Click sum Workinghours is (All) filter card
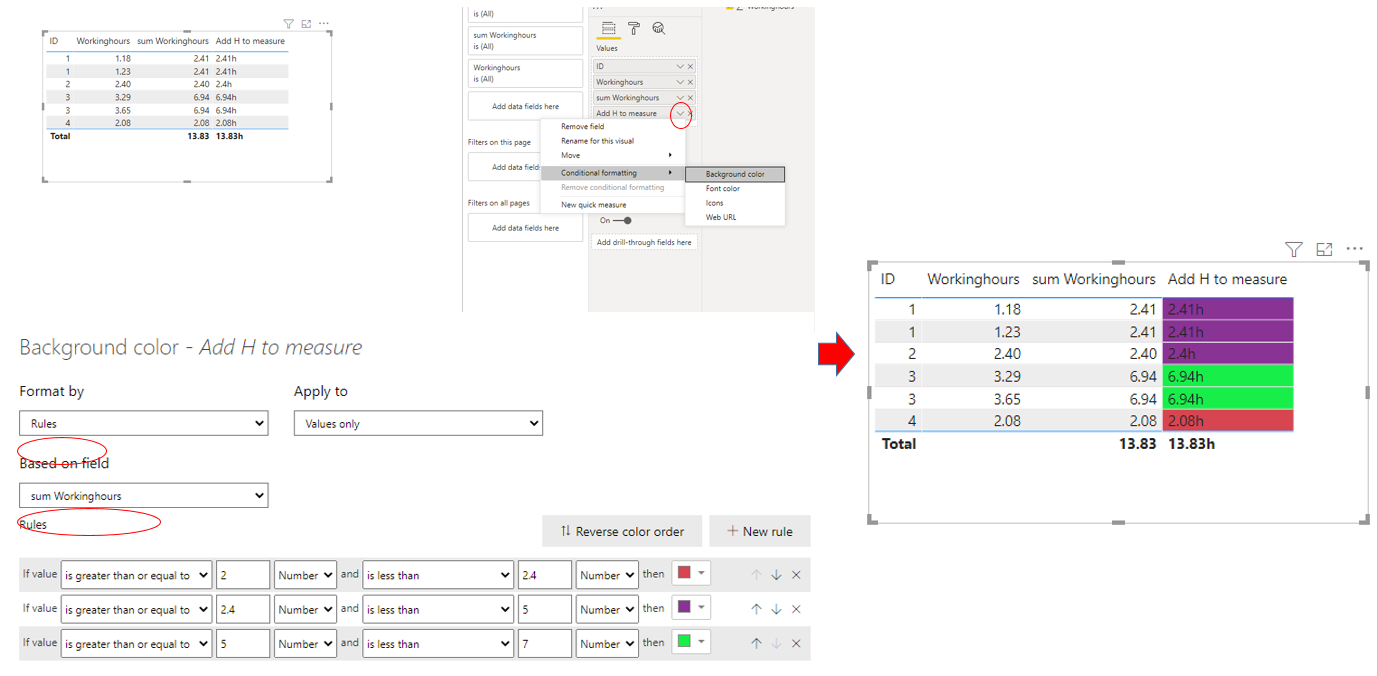 [x=526, y=40]
